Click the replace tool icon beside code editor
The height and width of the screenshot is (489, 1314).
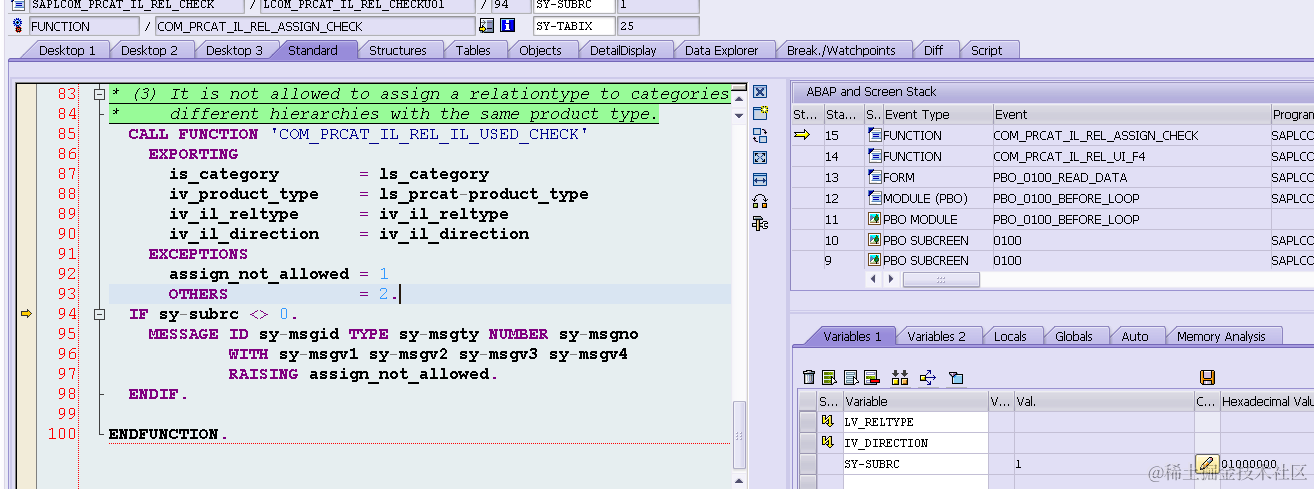(760, 136)
